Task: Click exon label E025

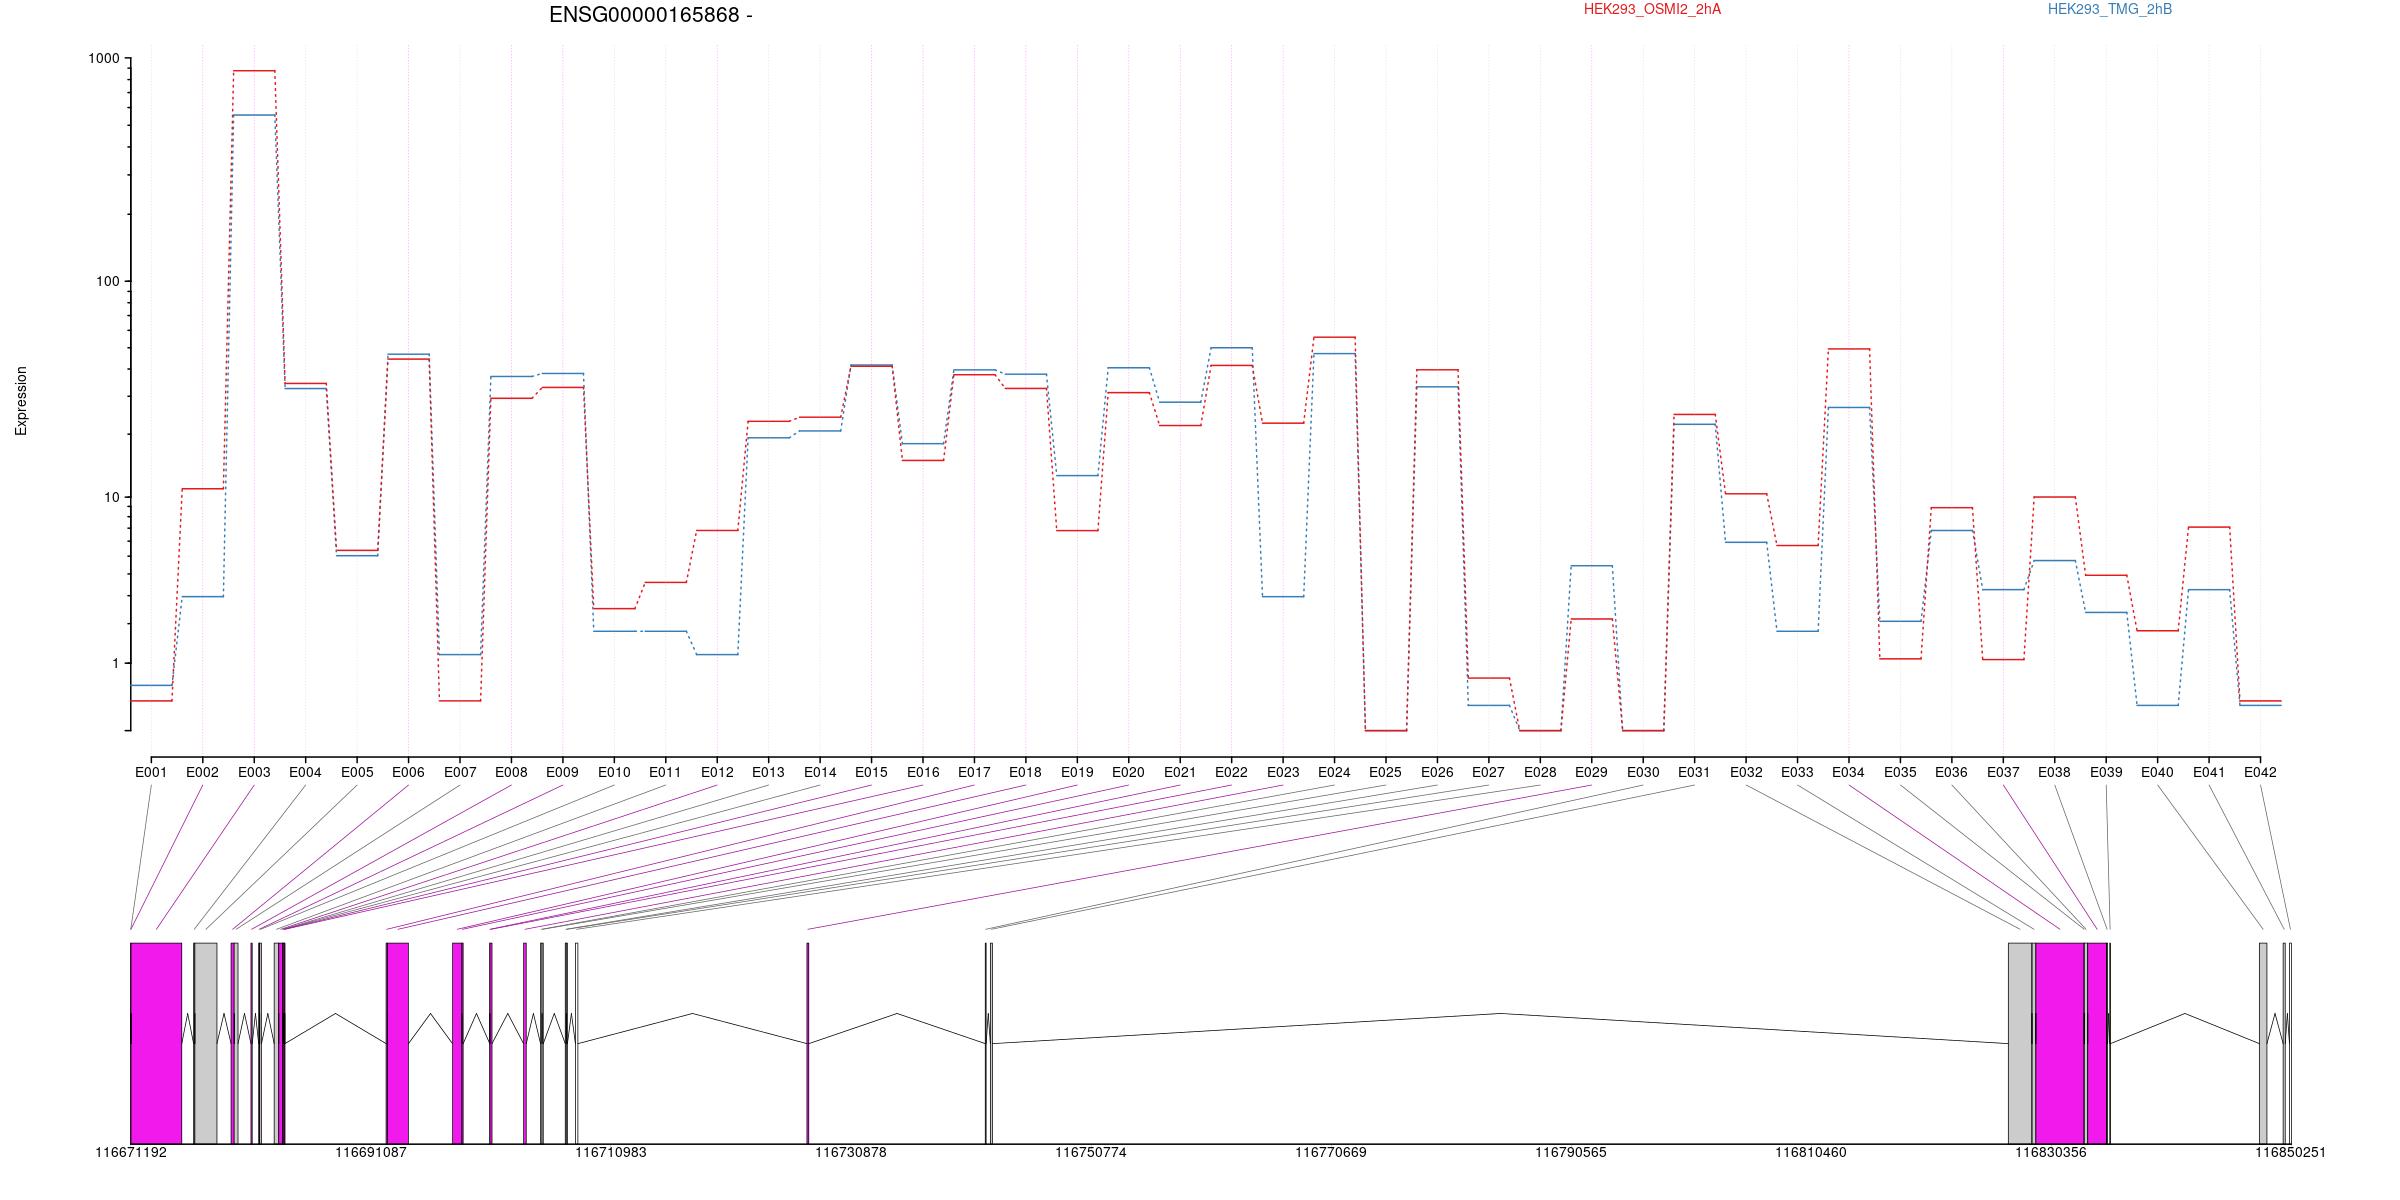Action: click(x=1385, y=773)
